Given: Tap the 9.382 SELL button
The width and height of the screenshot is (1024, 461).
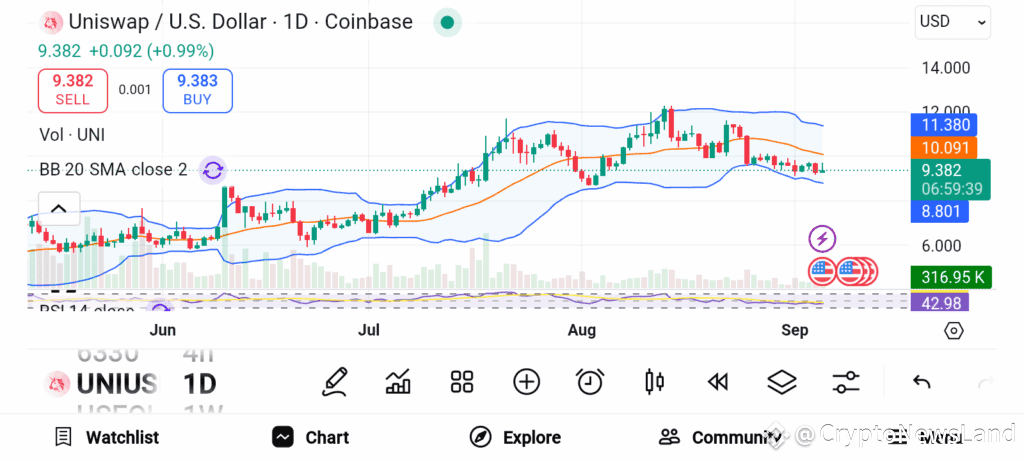Looking at the screenshot, I should [72, 90].
